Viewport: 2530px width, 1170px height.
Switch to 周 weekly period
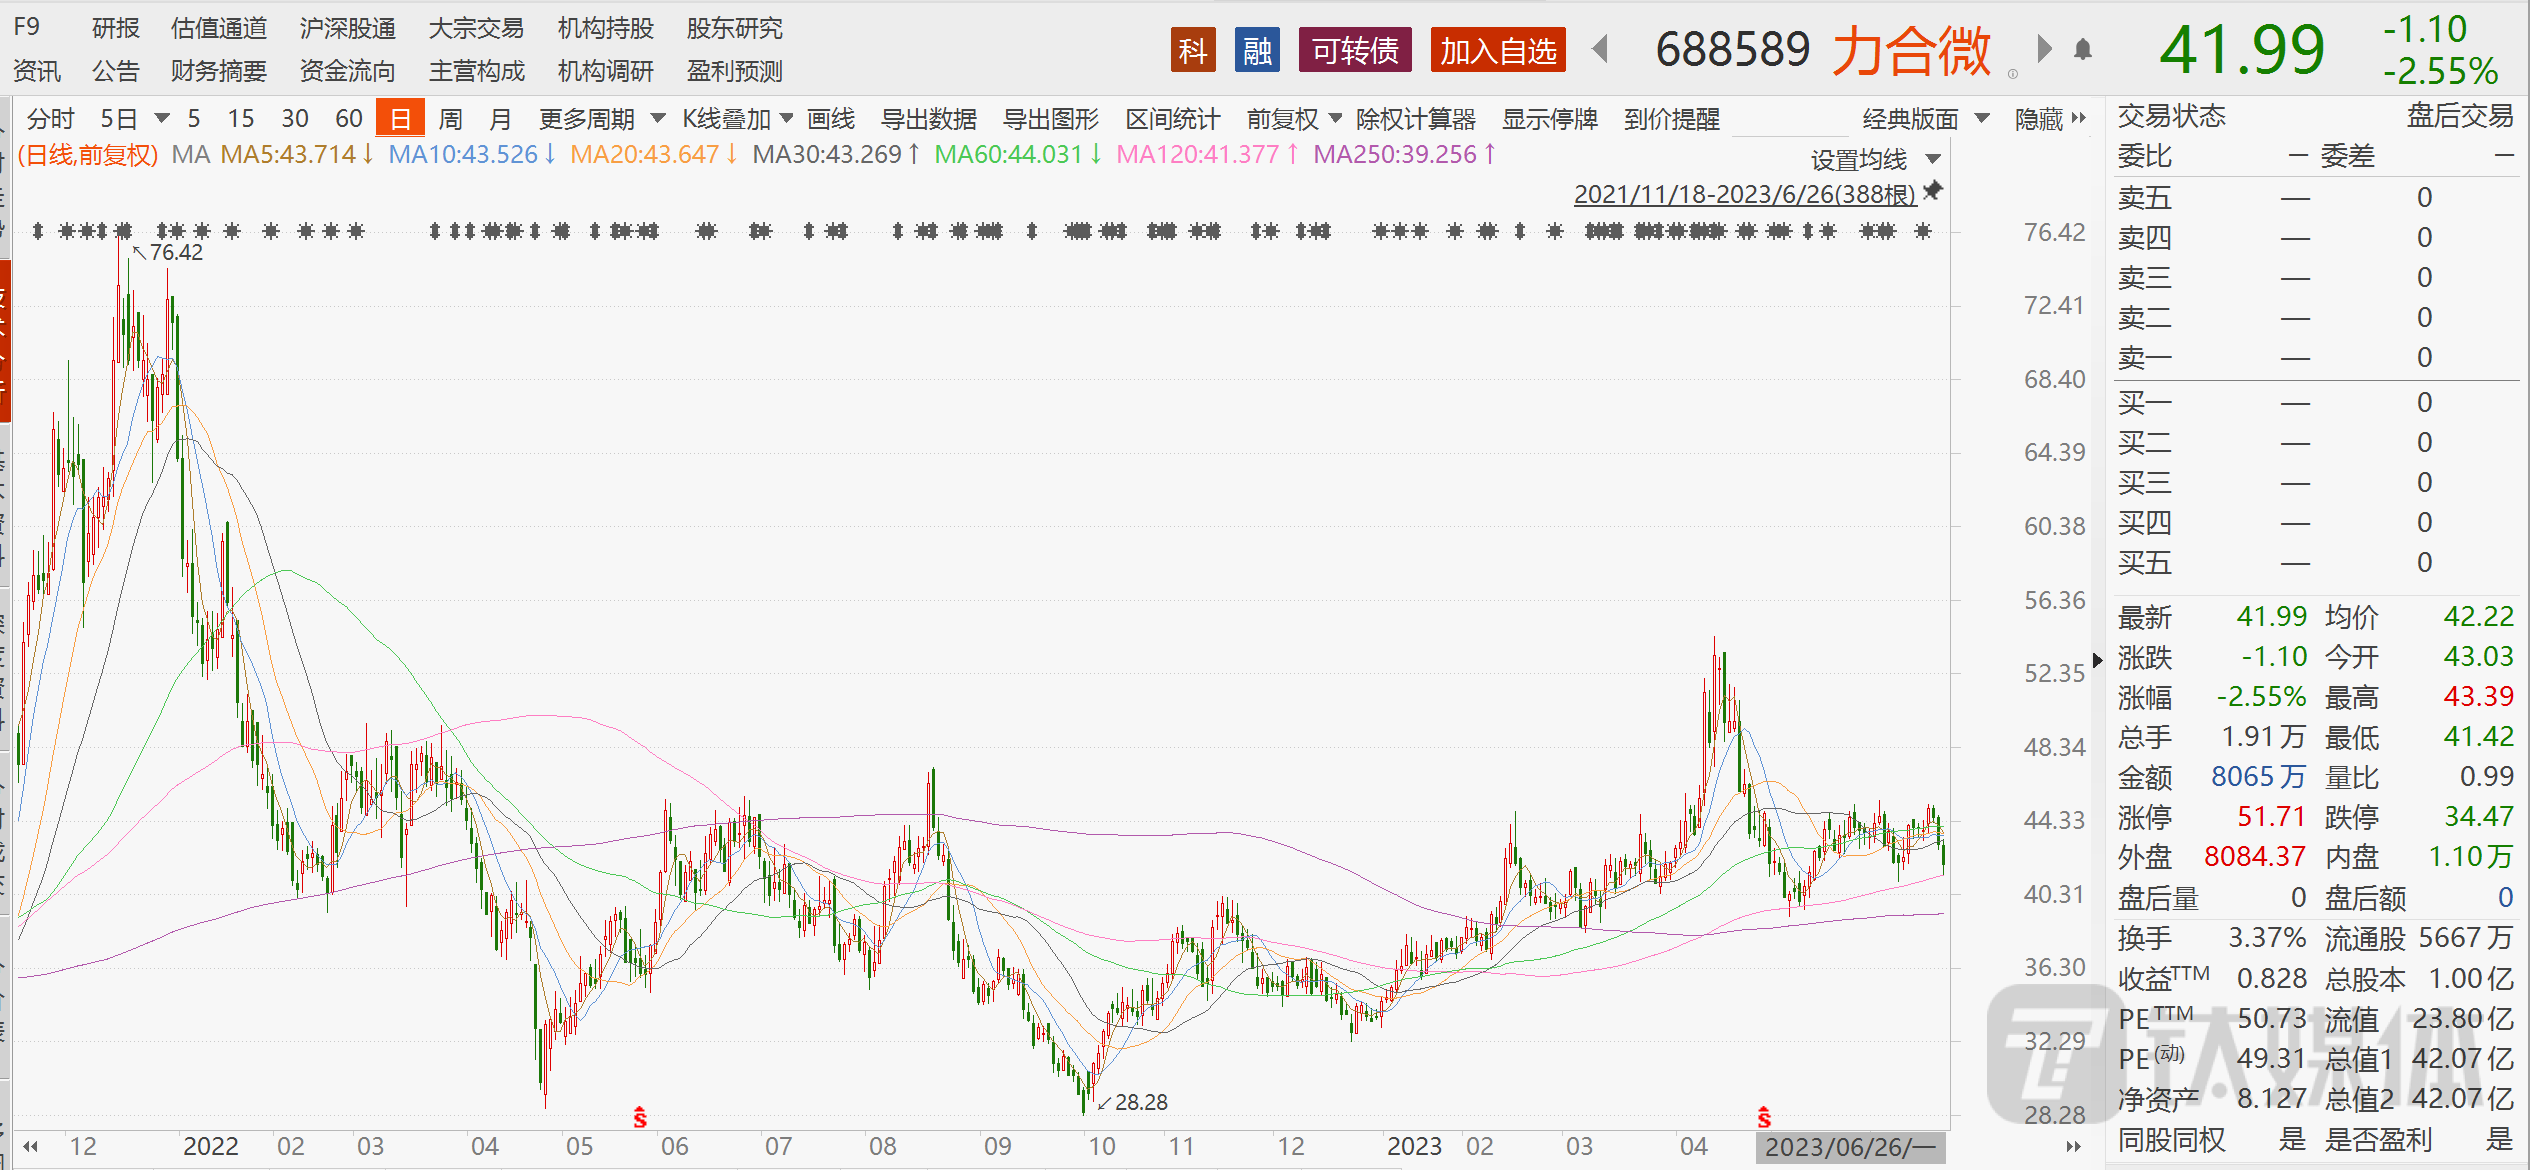(x=450, y=120)
